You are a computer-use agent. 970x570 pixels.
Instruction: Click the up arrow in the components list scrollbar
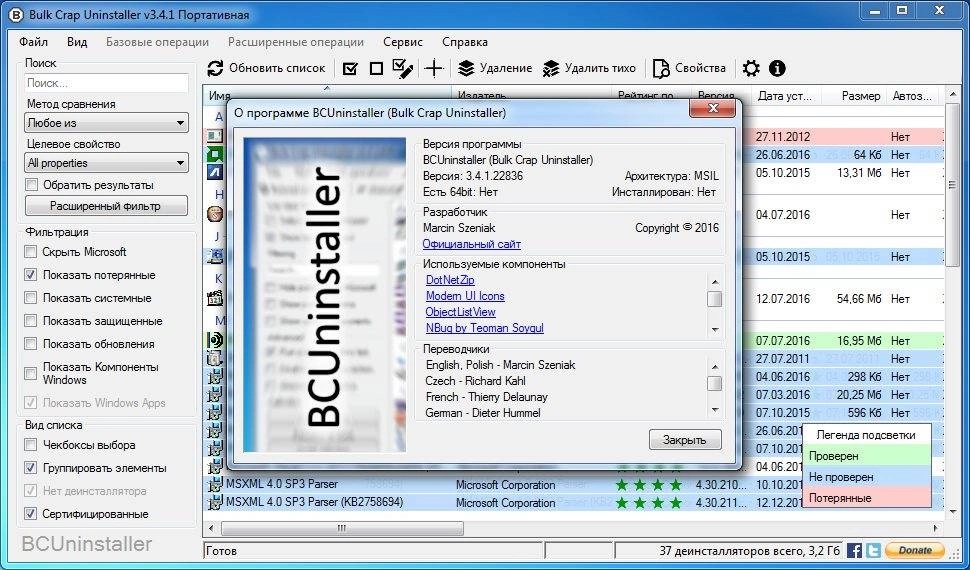coord(715,282)
